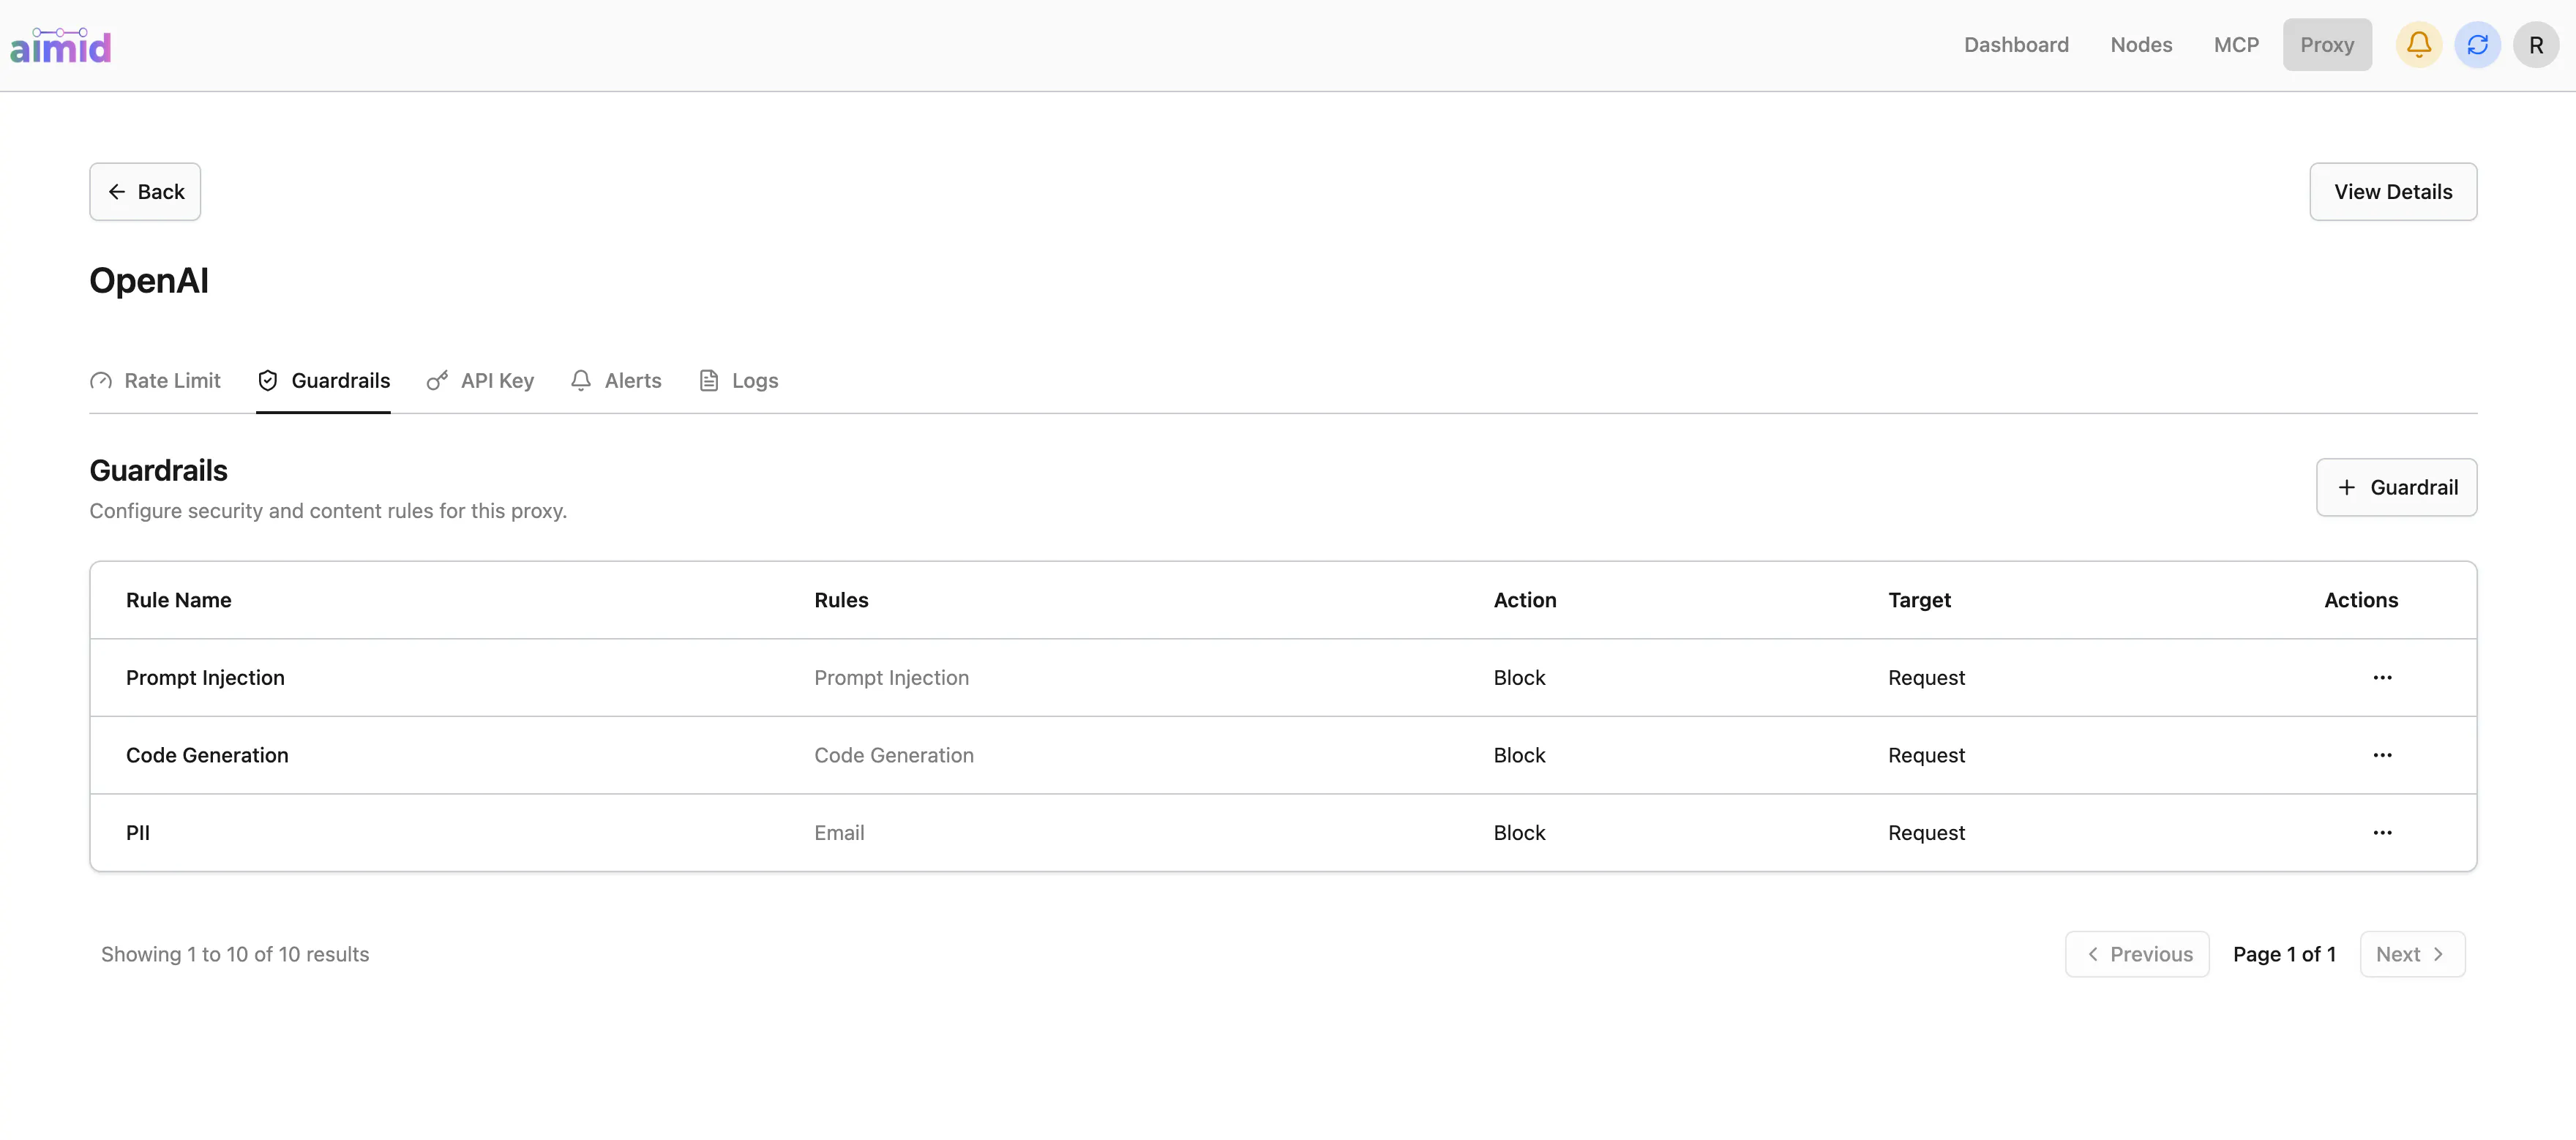
Task: Go to Dashboard in top navigation
Action: [2016, 45]
